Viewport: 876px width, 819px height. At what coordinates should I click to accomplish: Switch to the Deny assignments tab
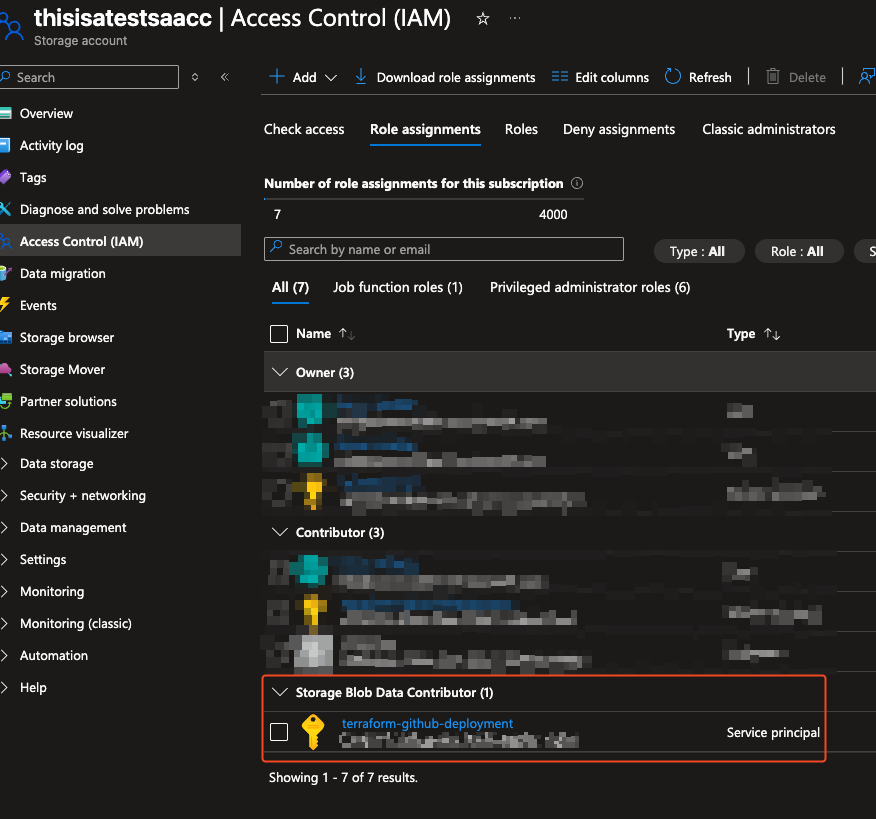pyautogui.click(x=619, y=129)
